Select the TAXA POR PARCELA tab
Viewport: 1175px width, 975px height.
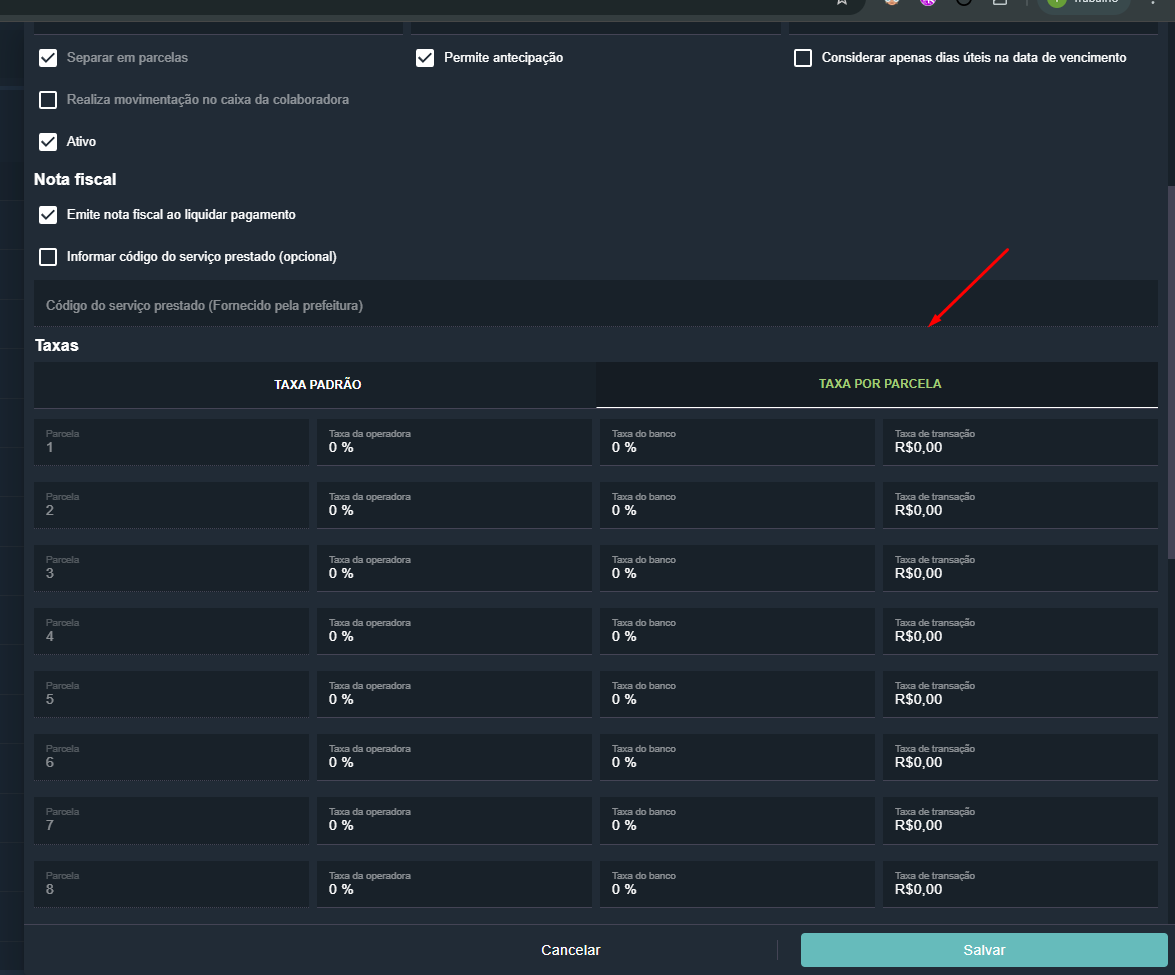pos(877,384)
